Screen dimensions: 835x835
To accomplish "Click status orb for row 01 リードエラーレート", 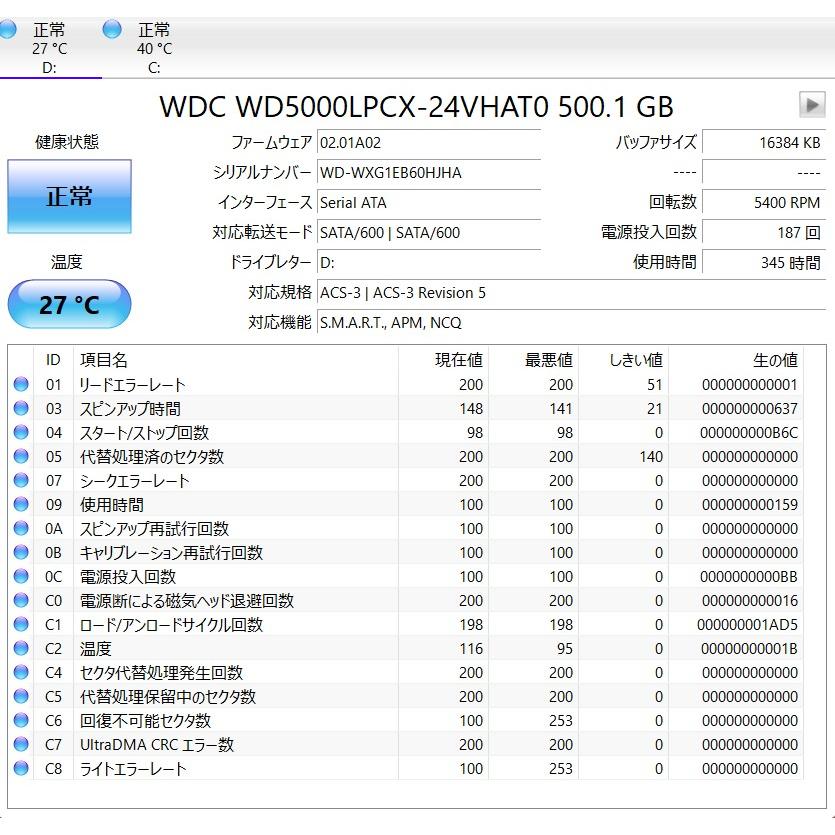I will tap(21, 384).
